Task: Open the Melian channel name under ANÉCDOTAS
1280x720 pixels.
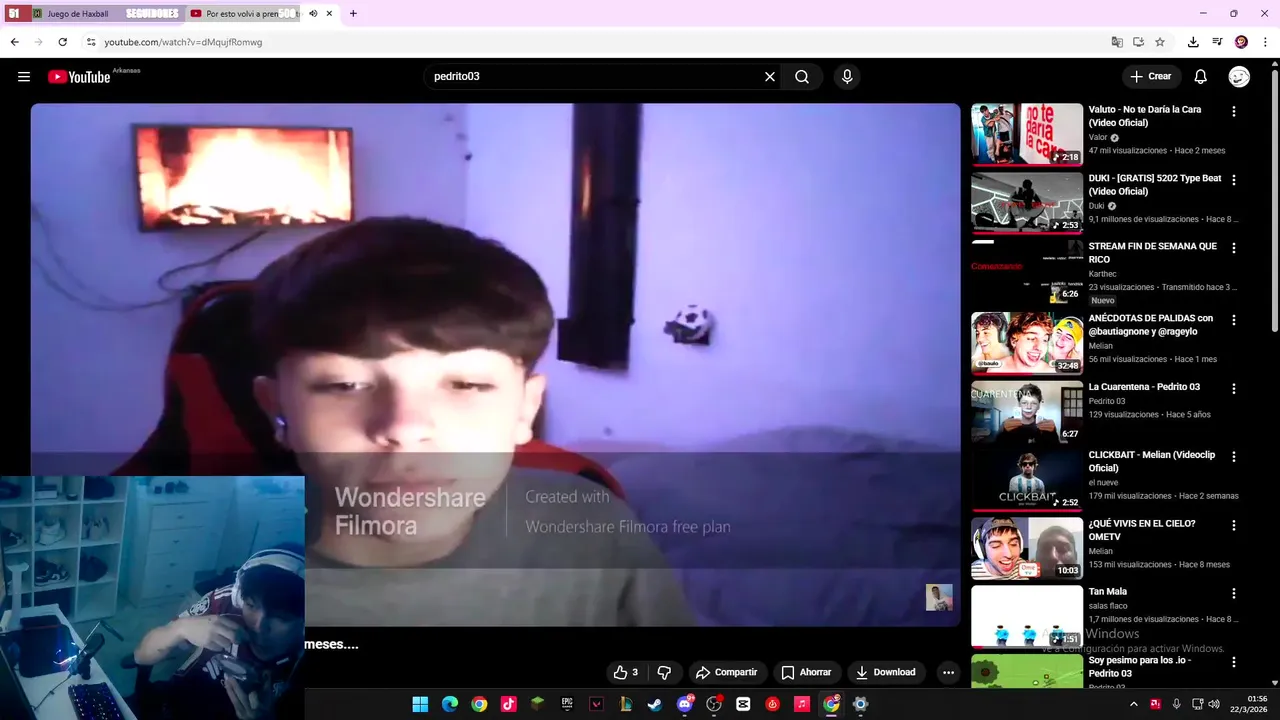Action: coord(1101,346)
